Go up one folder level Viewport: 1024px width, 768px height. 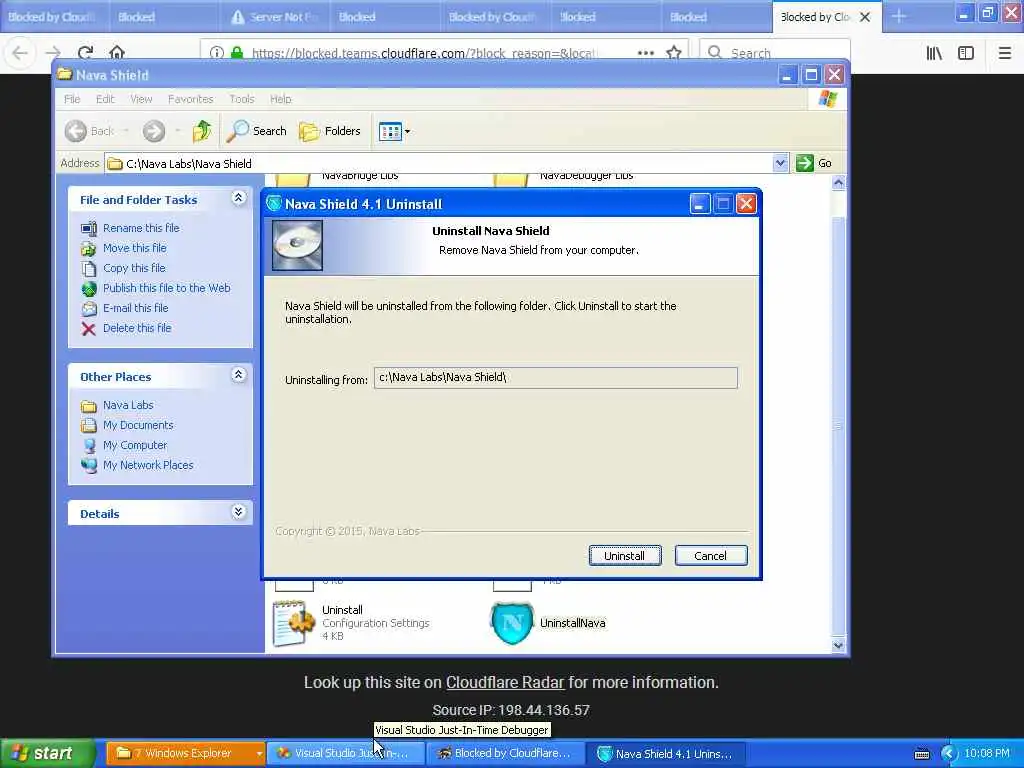point(202,131)
